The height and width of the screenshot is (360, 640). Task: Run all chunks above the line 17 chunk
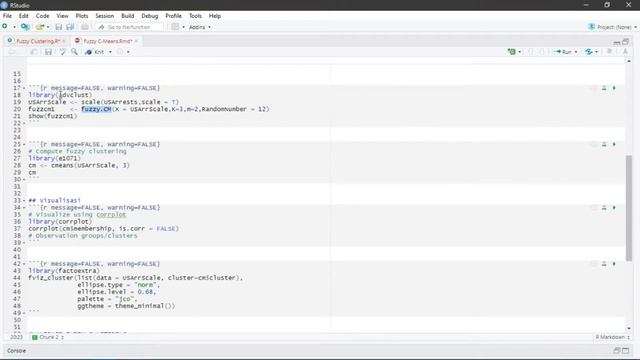tap(604, 88)
